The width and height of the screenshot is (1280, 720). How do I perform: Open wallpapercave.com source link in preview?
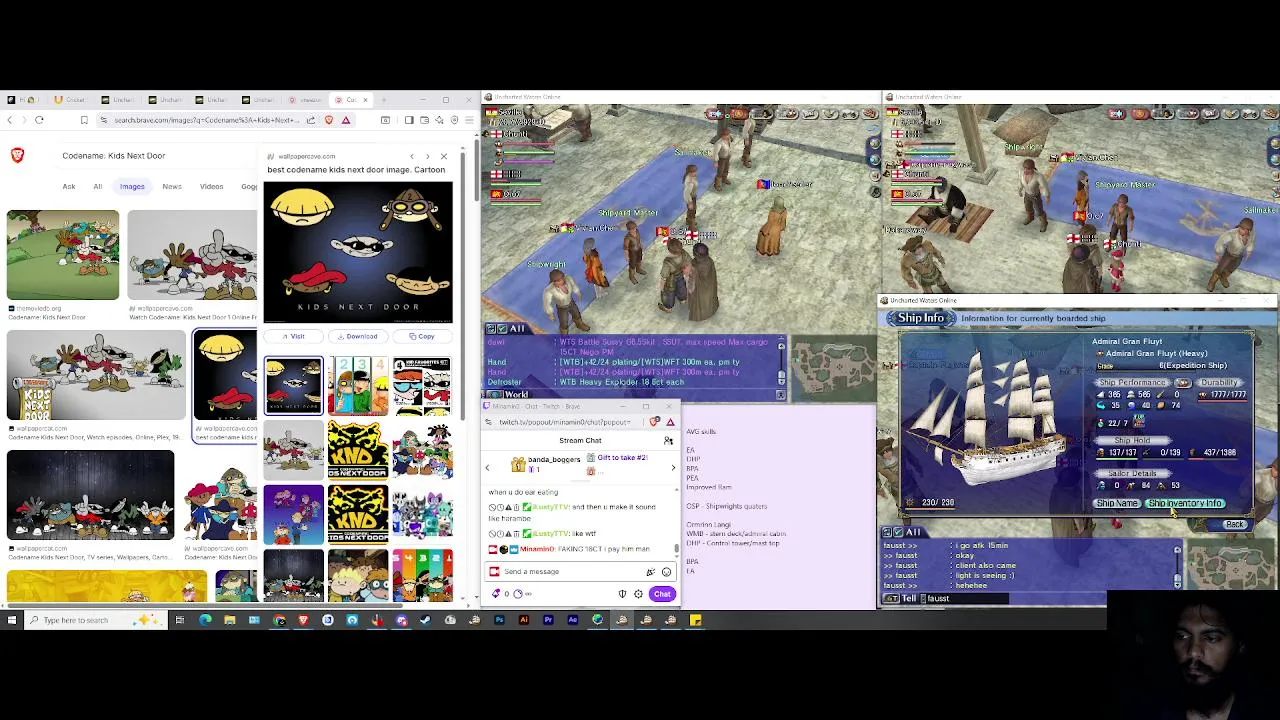pyautogui.click(x=306, y=157)
